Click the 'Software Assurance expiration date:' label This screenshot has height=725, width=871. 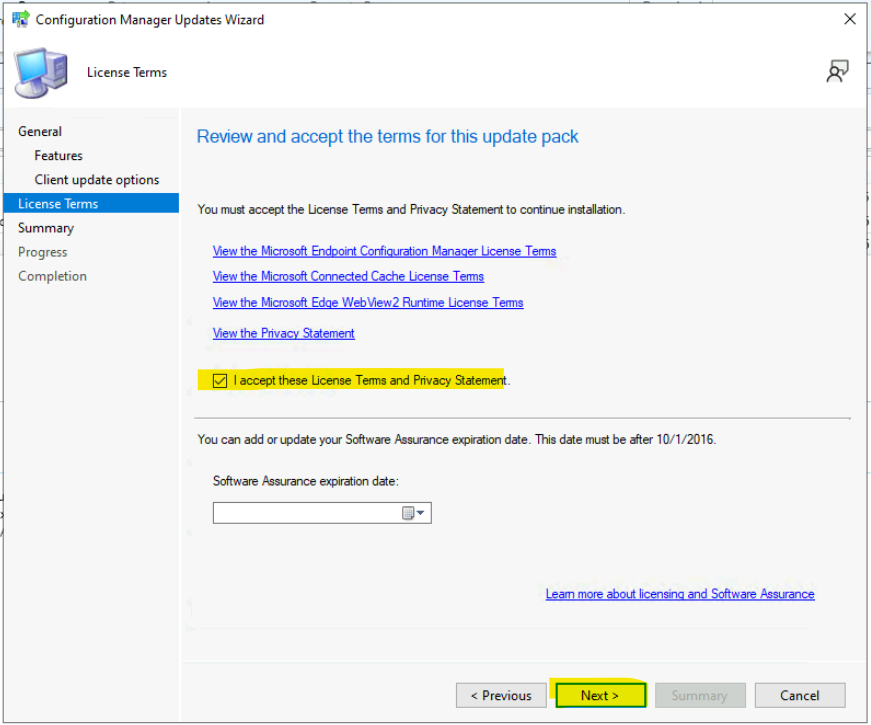306,481
